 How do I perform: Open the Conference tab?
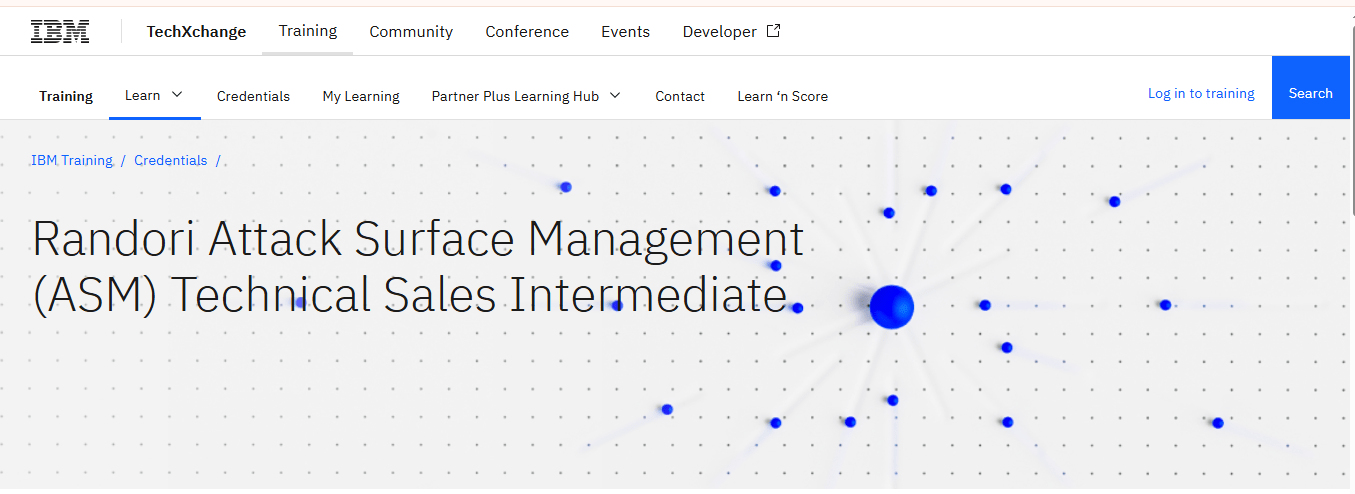(x=527, y=32)
